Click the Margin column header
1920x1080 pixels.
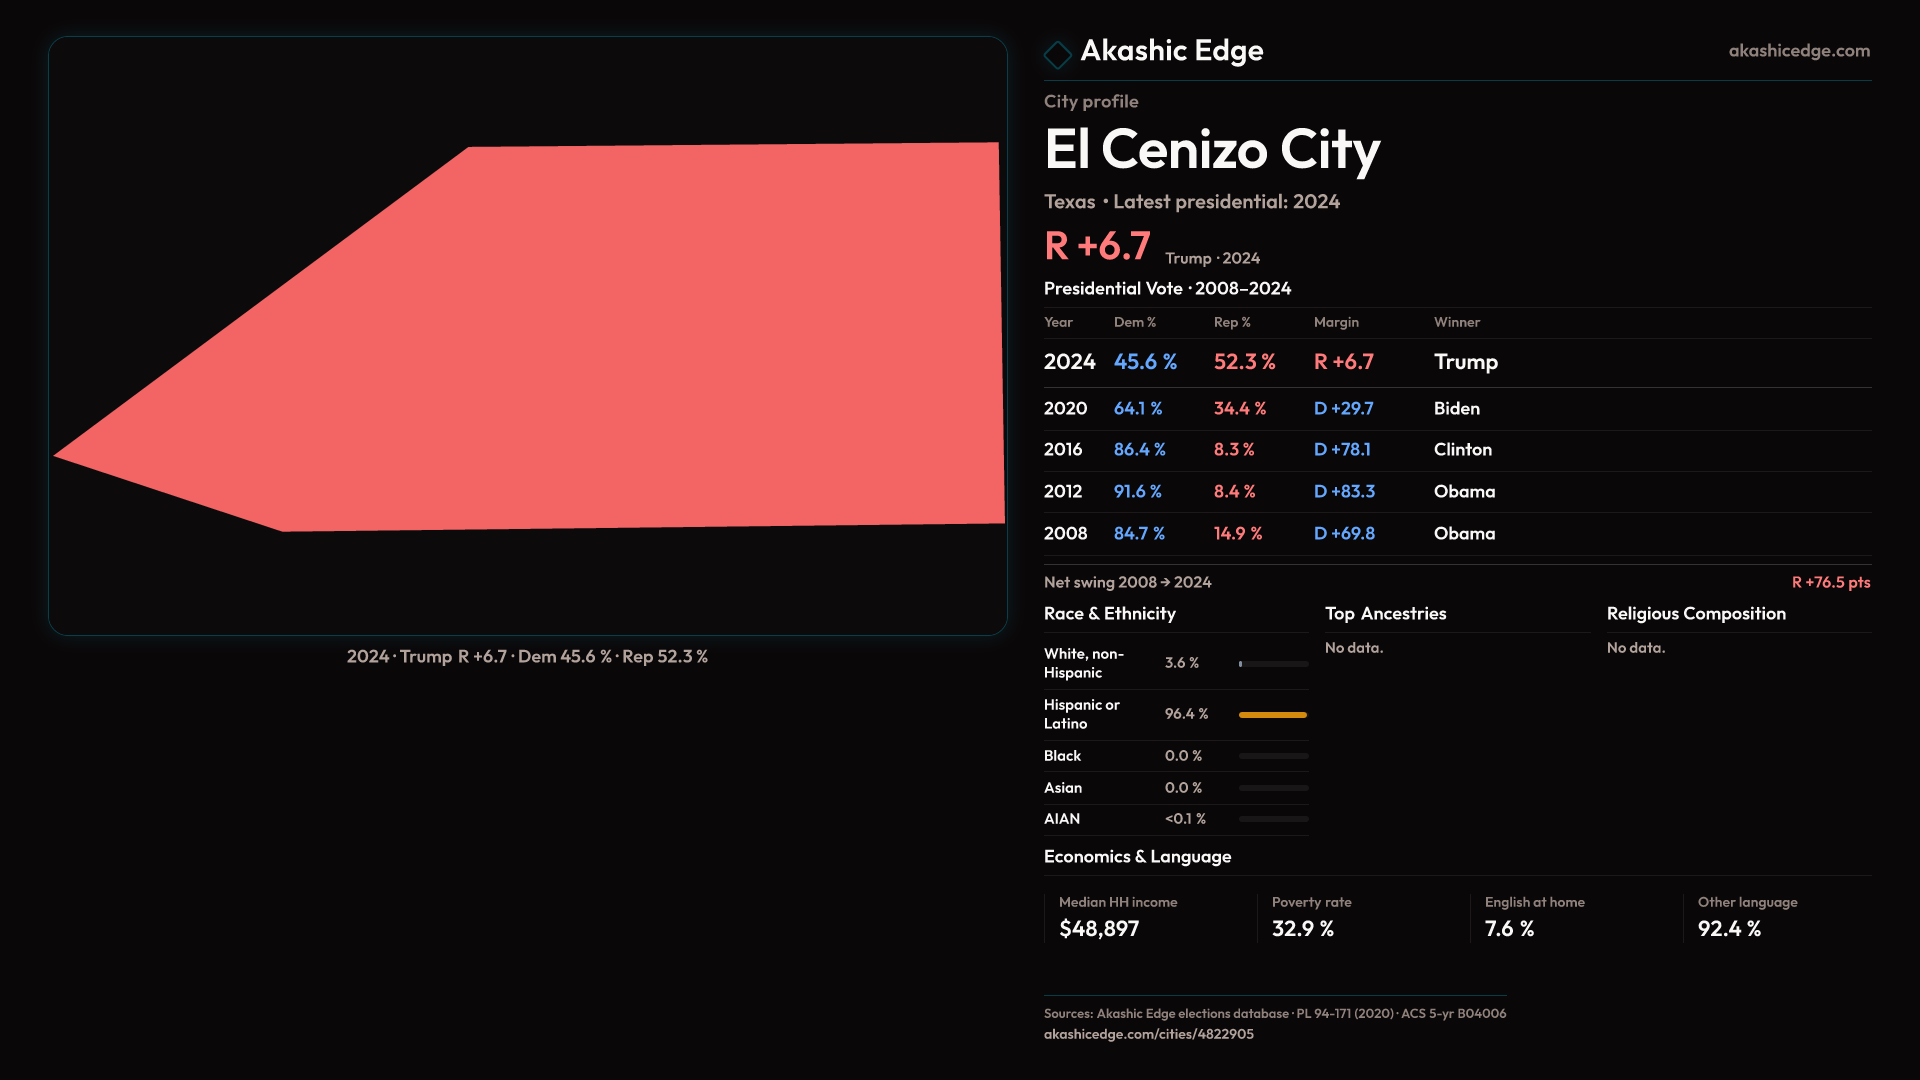click(1336, 322)
